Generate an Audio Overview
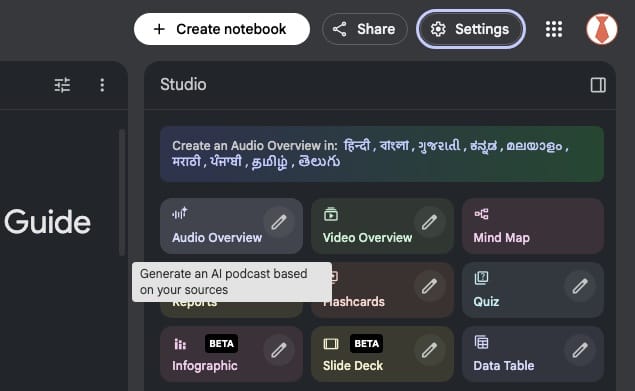 coord(231,226)
